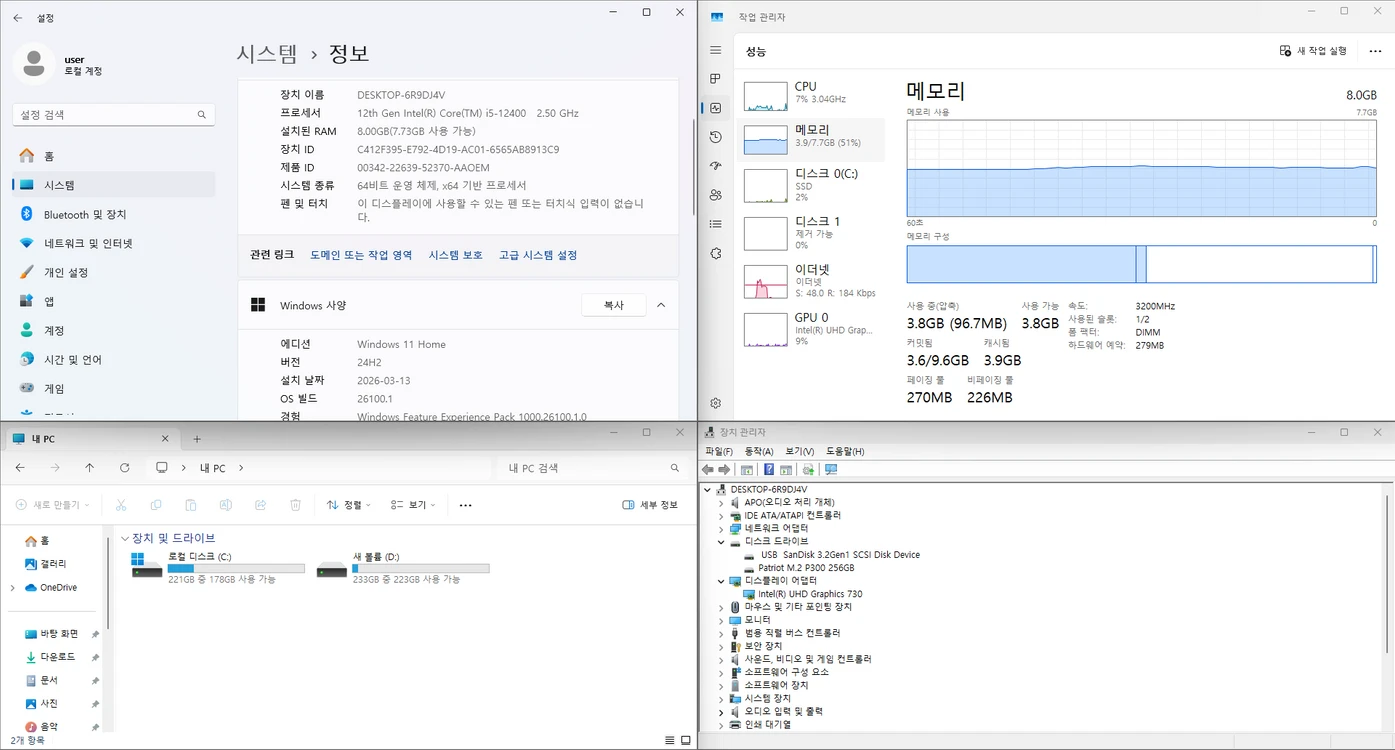The height and width of the screenshot is (750, 1395).
Task: Click Device Manager blue question mark help icon
Action: coord(769,469)
